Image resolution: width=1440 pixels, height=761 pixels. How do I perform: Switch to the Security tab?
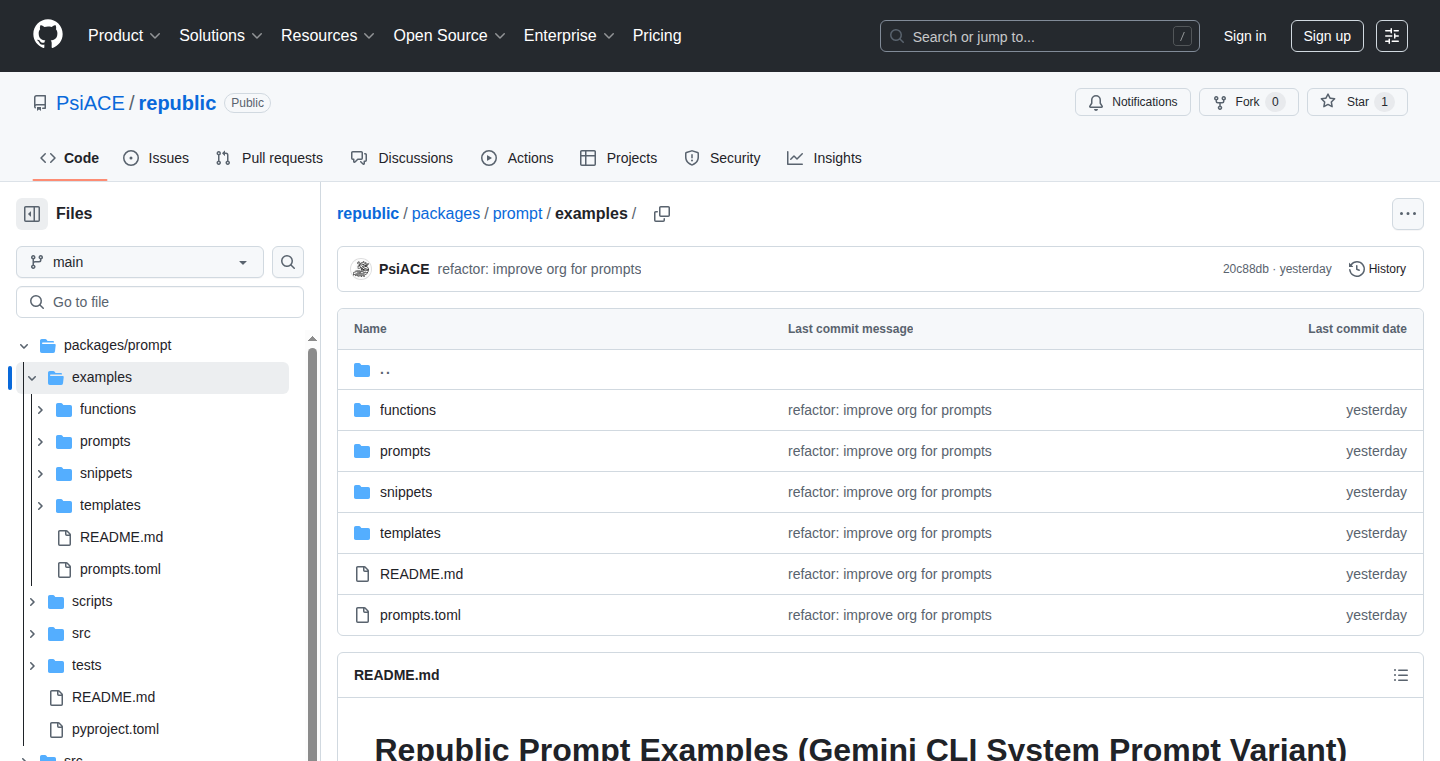point(722,158)
